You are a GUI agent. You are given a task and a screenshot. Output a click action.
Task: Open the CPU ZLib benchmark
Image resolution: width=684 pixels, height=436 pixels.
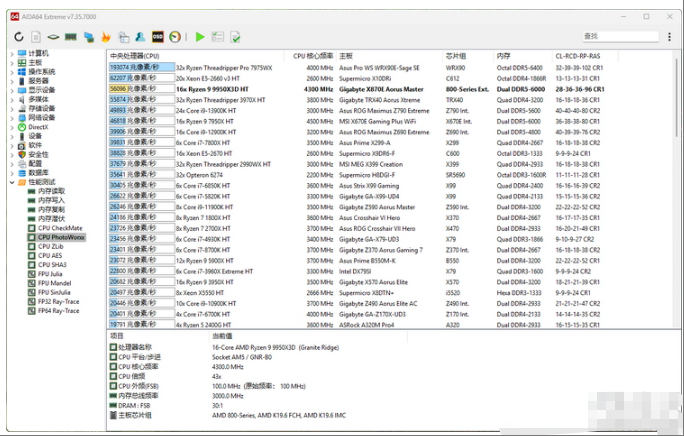tap(45, 246)
